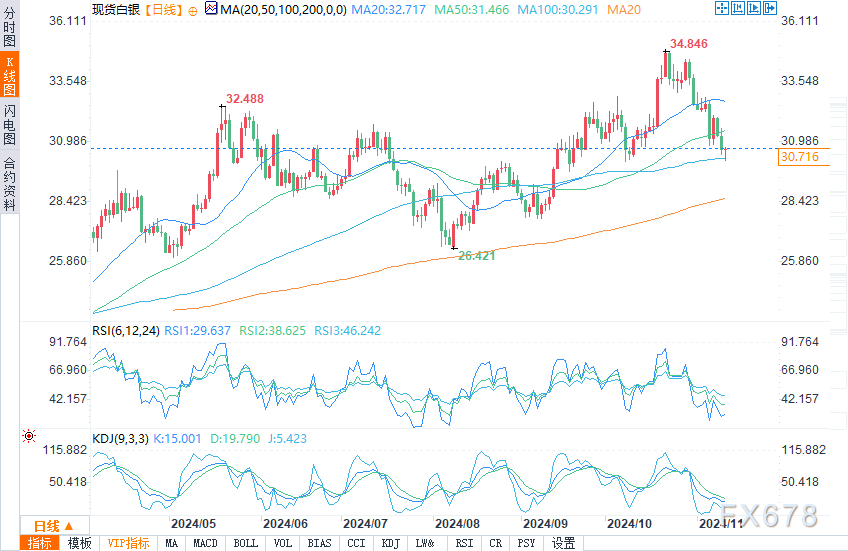The height and width of the screenshot is (551, 848).
Task: Click the 26.421 low price marker
Action: [x=476, y=256]
